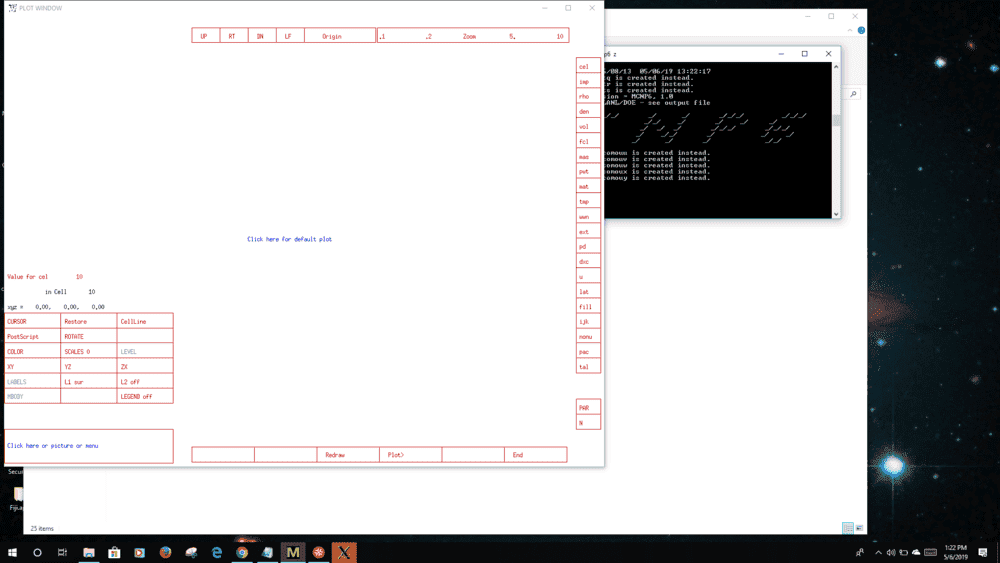Click the greyed MBODY cell

tap(33, 397)
